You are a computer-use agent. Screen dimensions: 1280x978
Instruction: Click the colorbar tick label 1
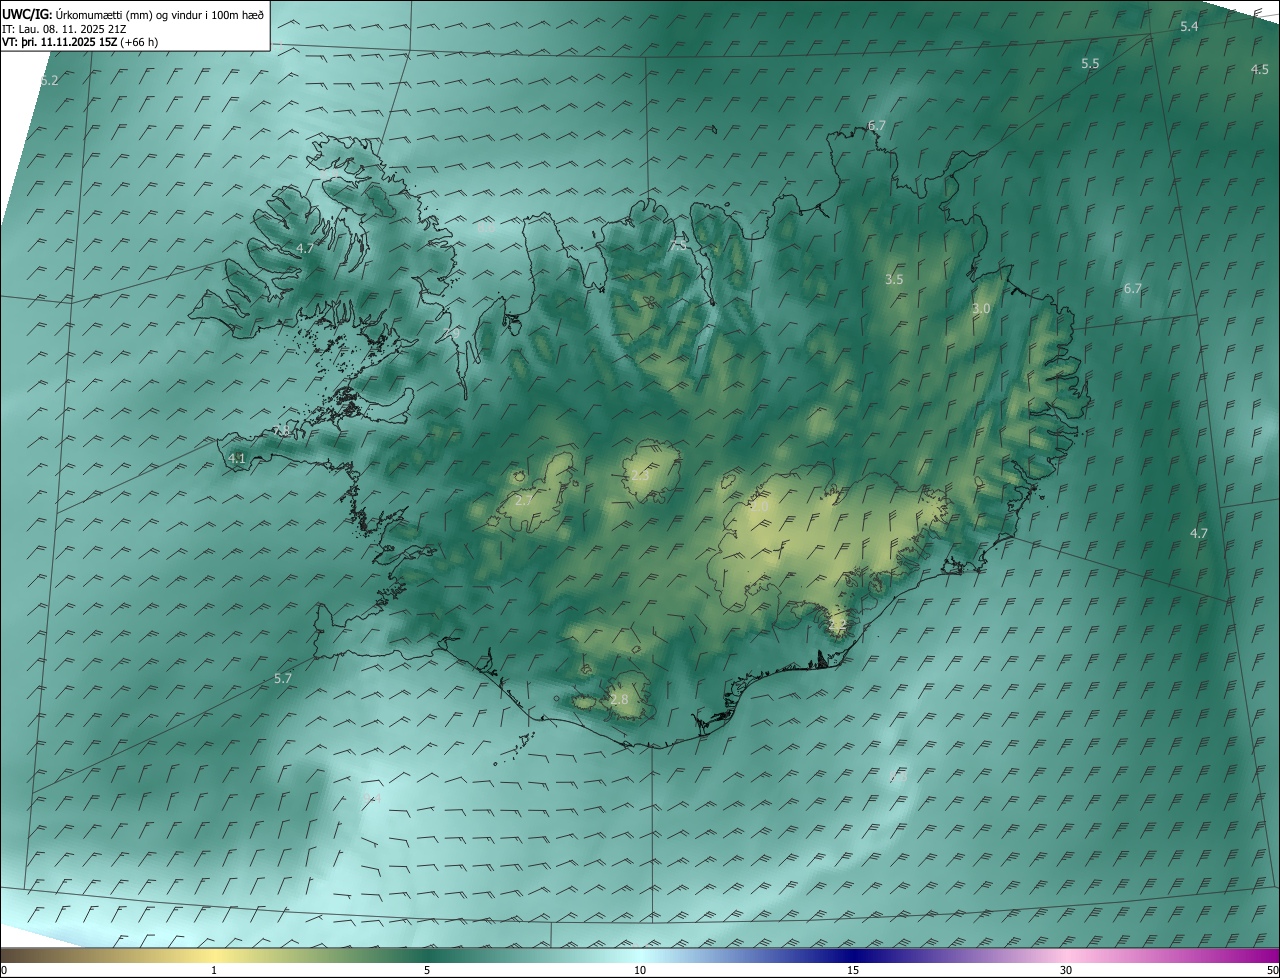(214, 970)
